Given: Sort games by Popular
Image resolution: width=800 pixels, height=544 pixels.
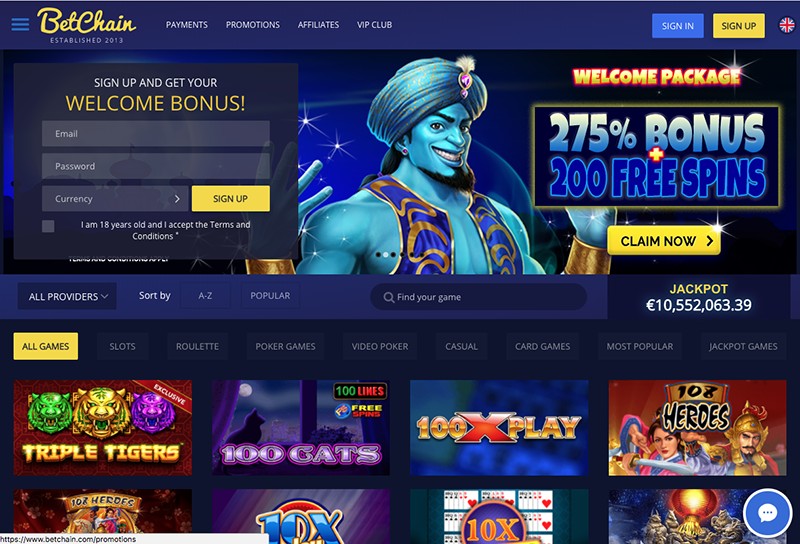Looking at the screenshot, I should point(270,296).
